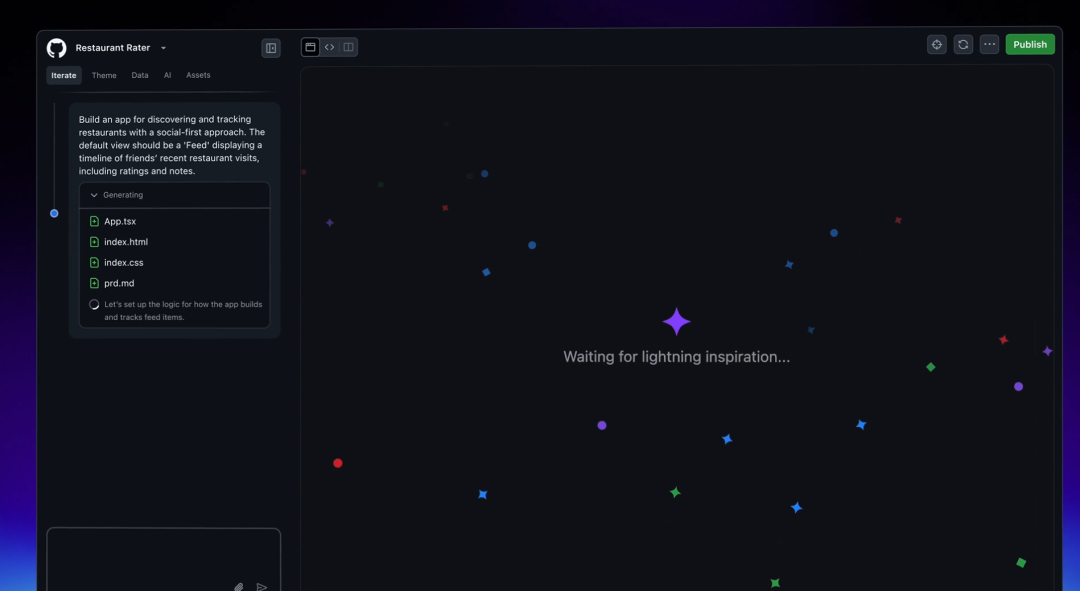Viewport: 1080px width, 591px height.
Task: Click the Restaurant Rater title text
Action: 113,48
